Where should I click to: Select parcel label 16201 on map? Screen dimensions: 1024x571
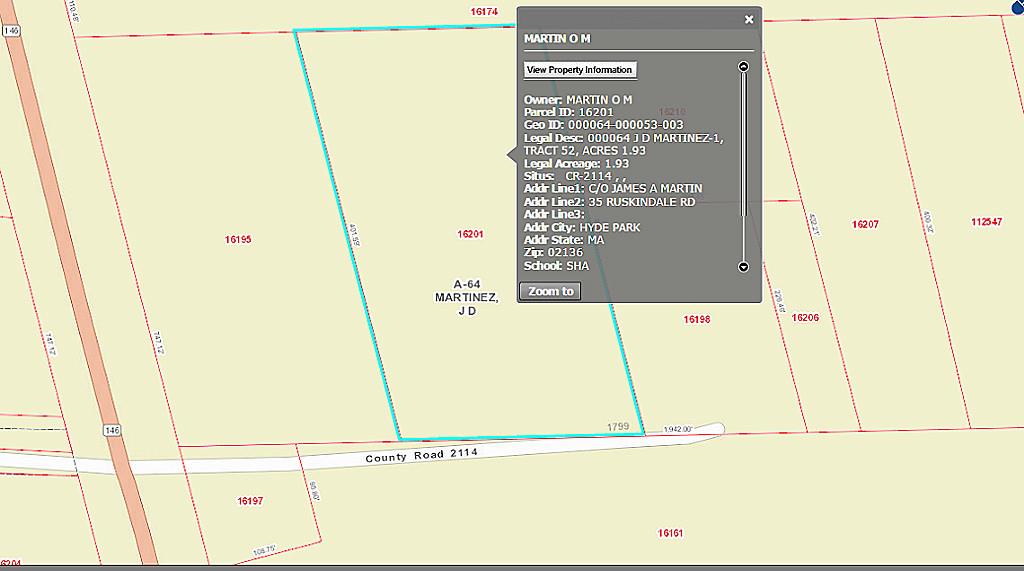pyautogui.click(x=470, y=234)
